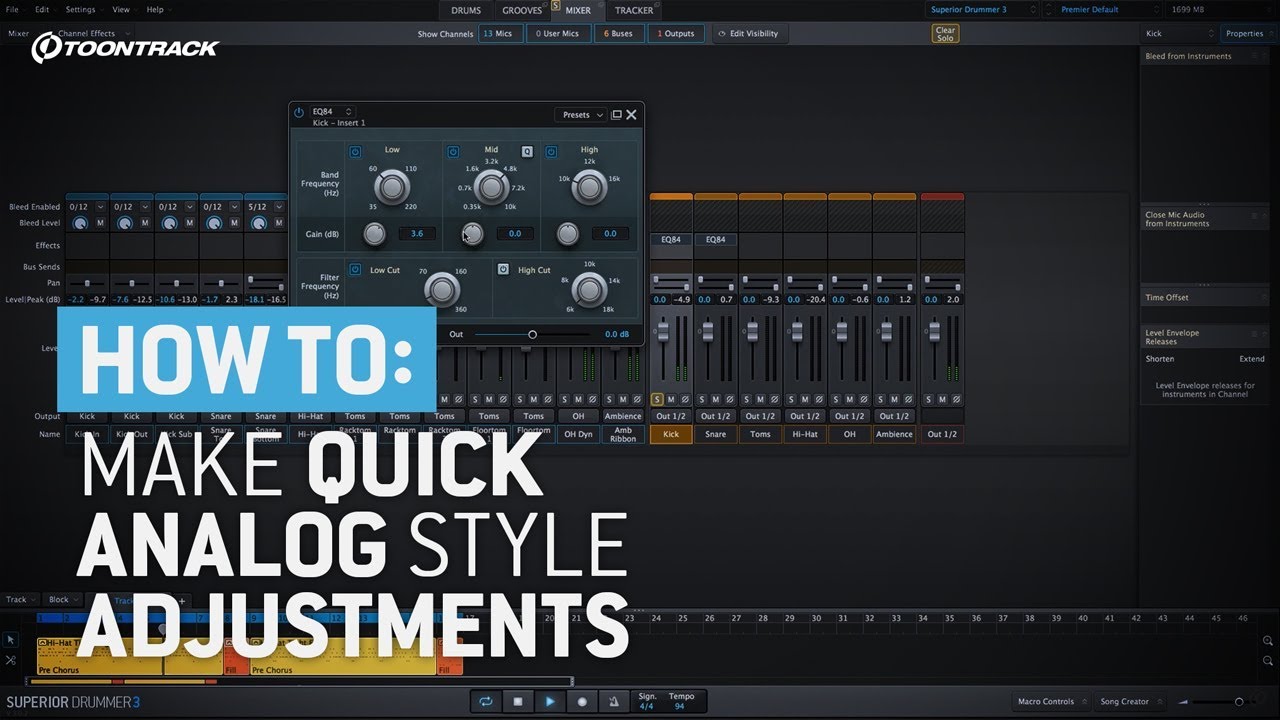Toggle the first mic channel mute M button
This screenshot has width=1280, height=720.
101,223
